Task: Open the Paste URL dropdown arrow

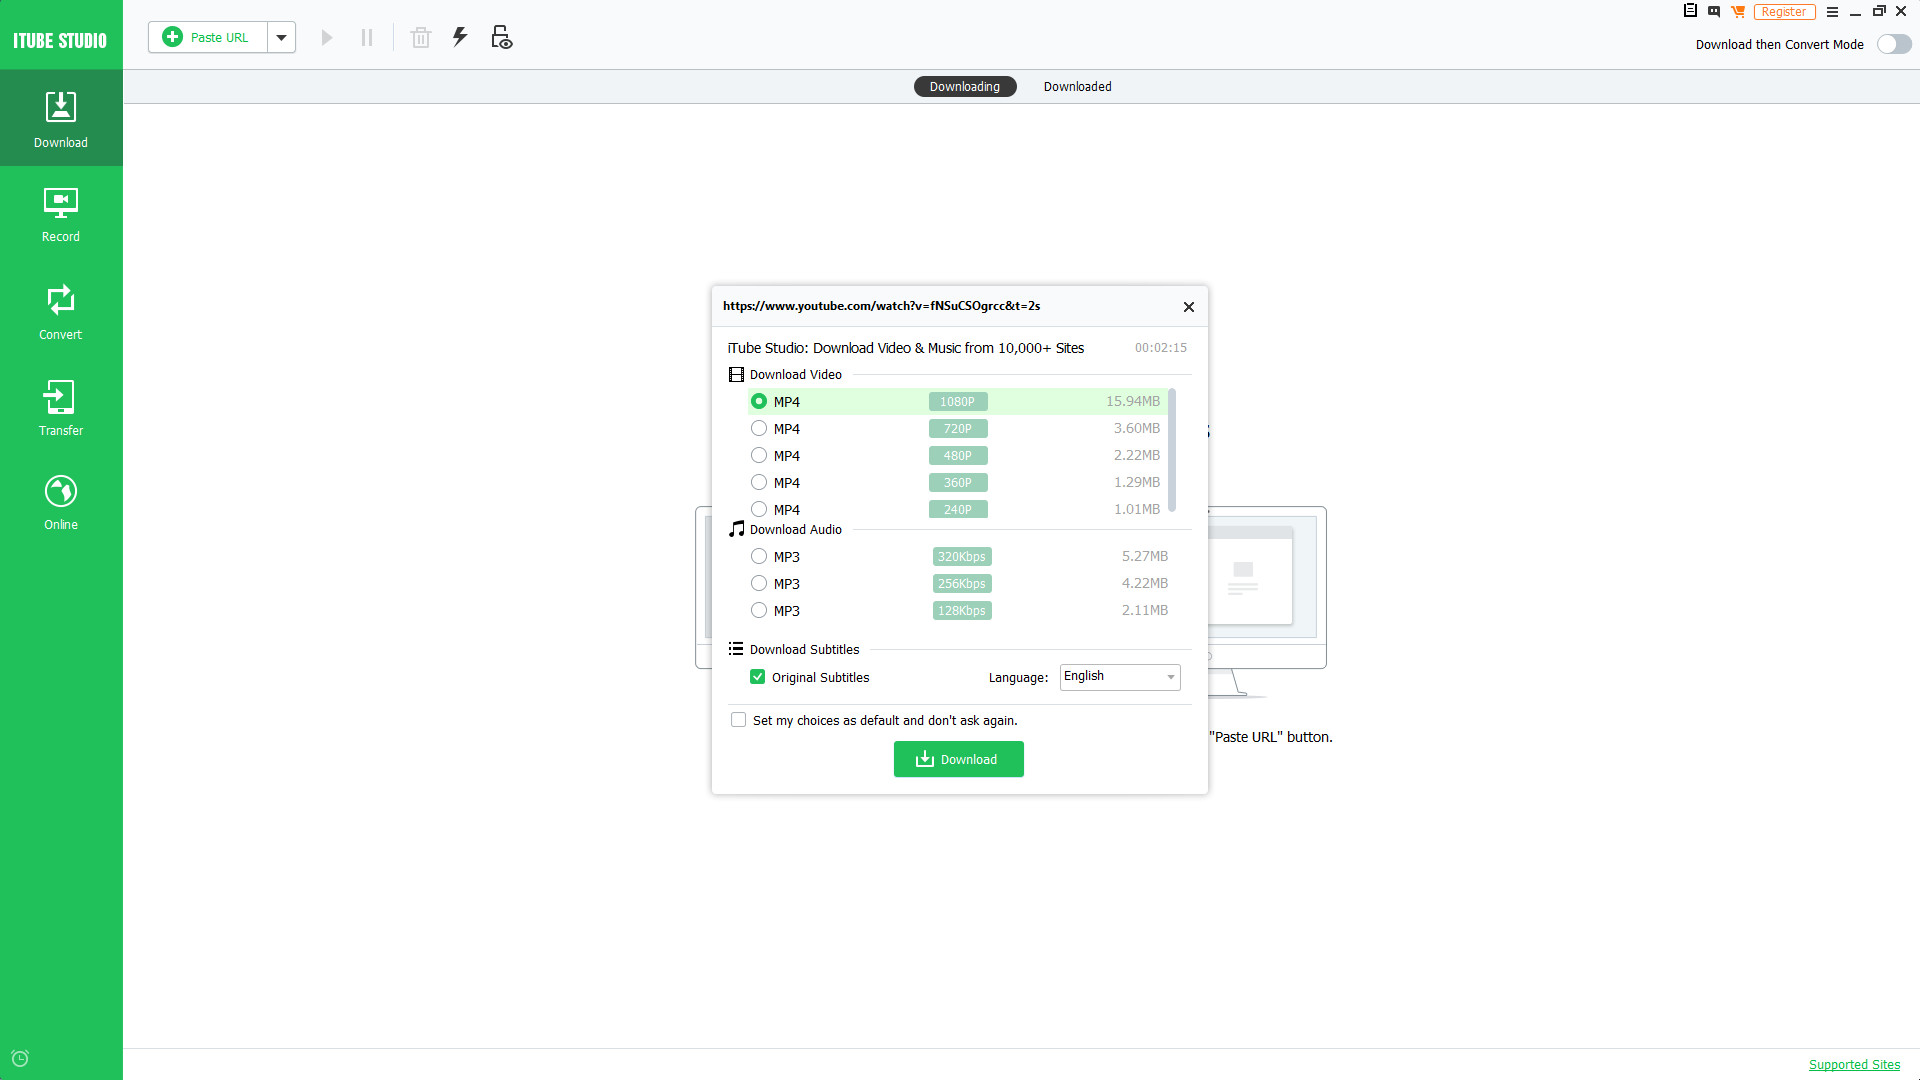Action: 281,37
